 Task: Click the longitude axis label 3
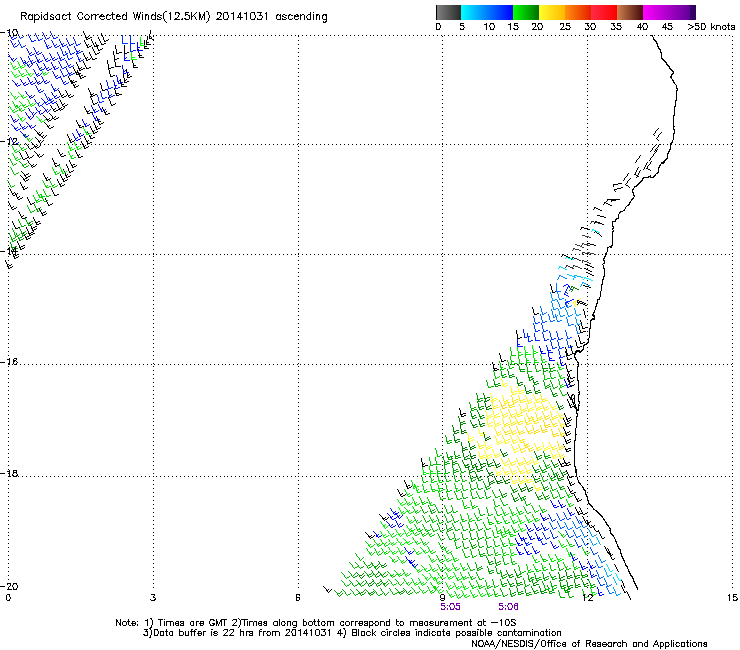point(153,598)
